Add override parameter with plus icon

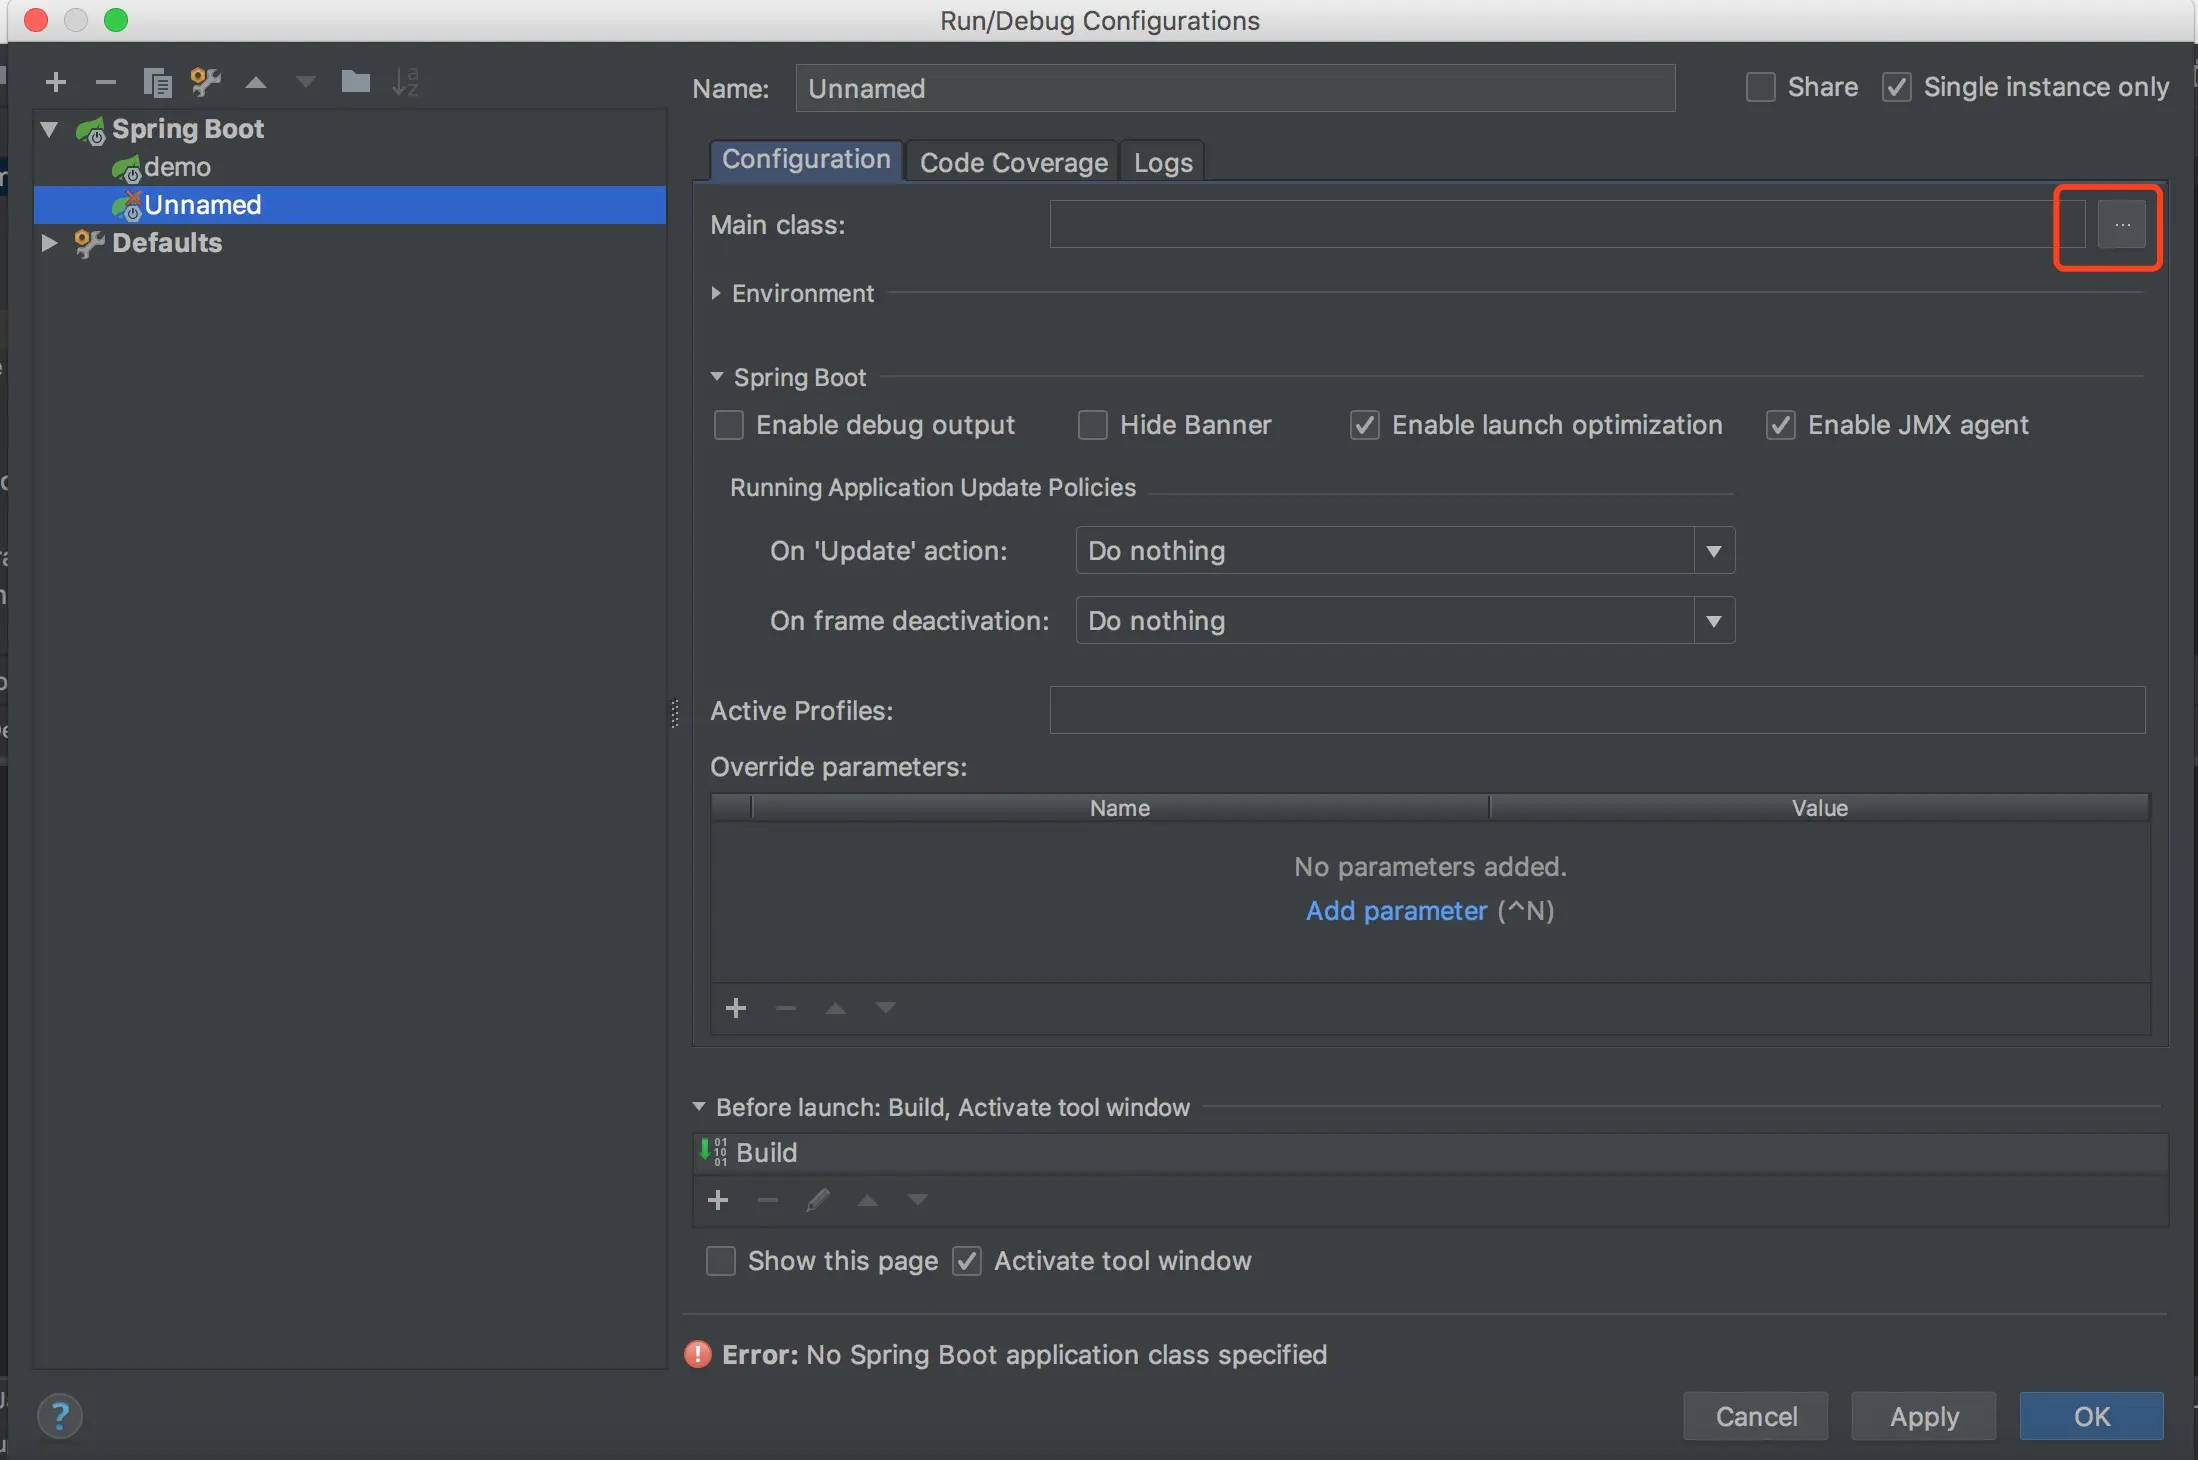736,1008
